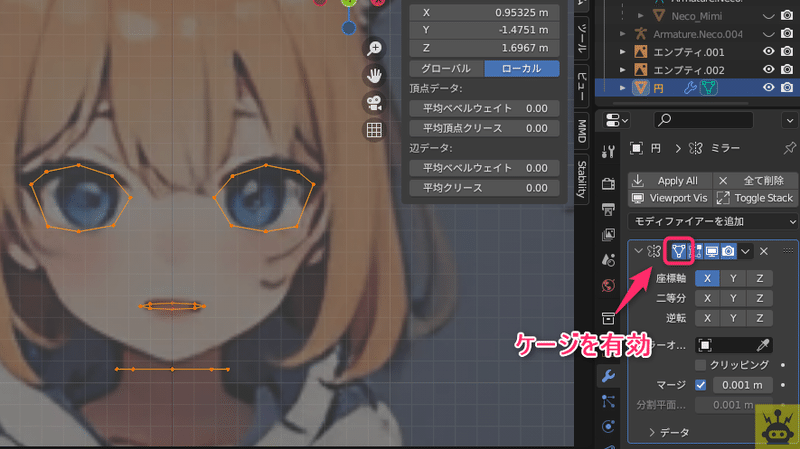Expand the 円 object tree row
This screenshot has height=449, width=800.
(622, 88)
